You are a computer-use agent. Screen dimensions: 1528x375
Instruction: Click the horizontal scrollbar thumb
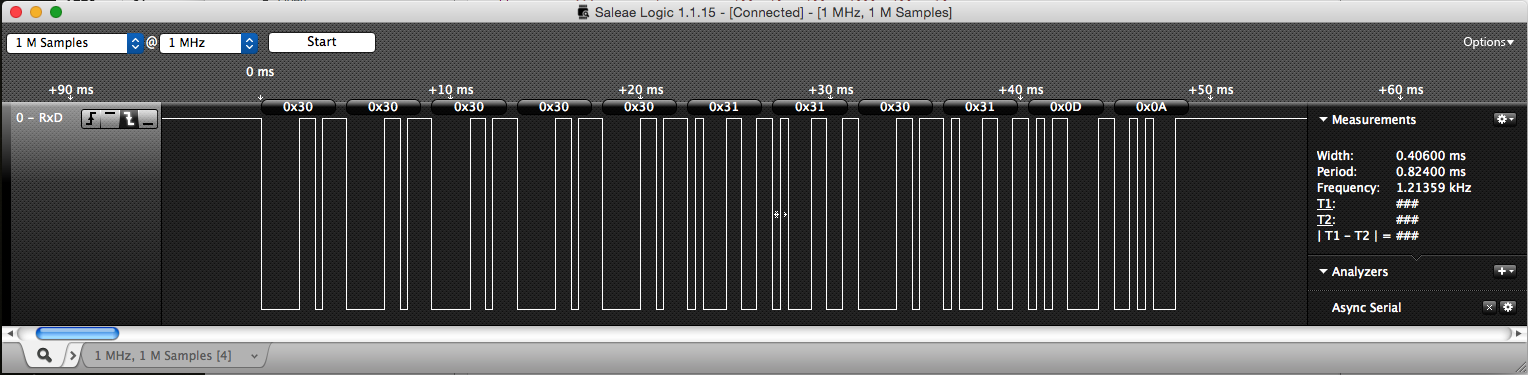point(77,333)
